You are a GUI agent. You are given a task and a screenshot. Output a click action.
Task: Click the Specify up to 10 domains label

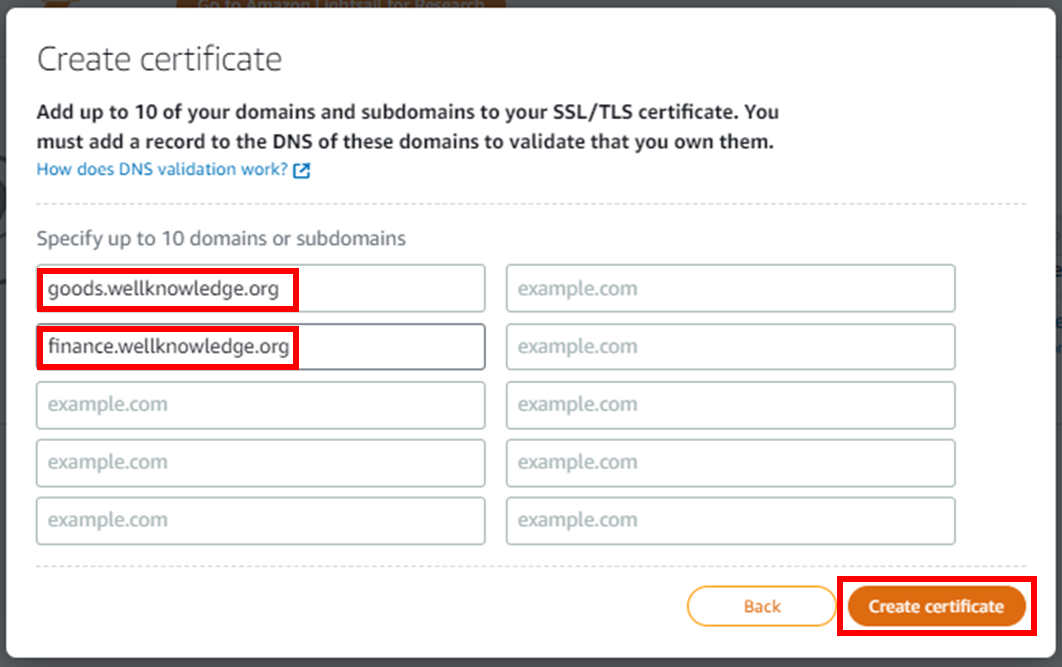pyautogui.click(x=221, y=238)
